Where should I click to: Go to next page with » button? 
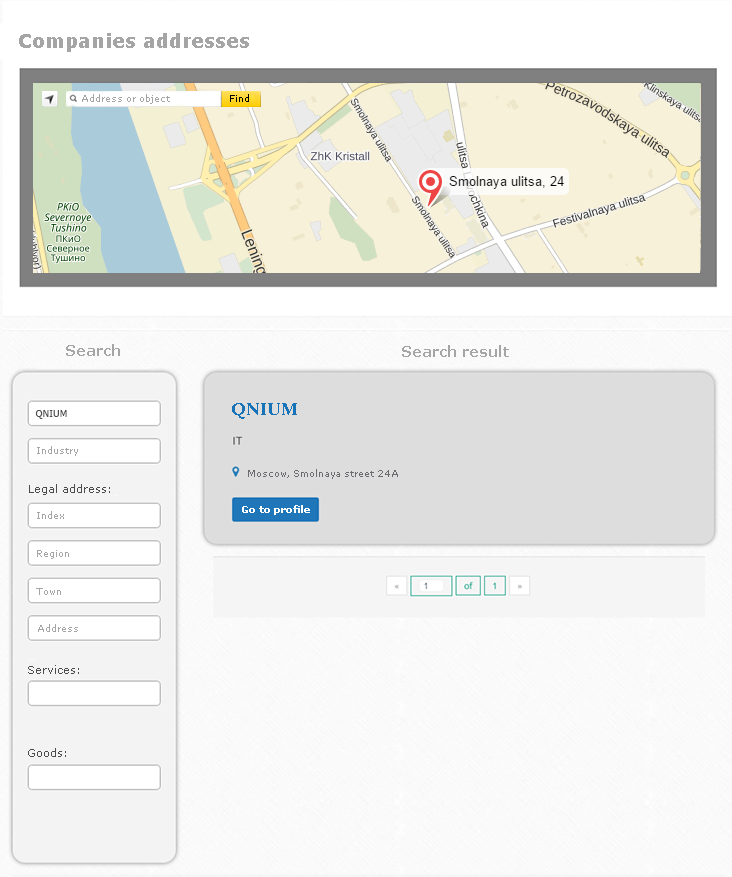(520, 586)
